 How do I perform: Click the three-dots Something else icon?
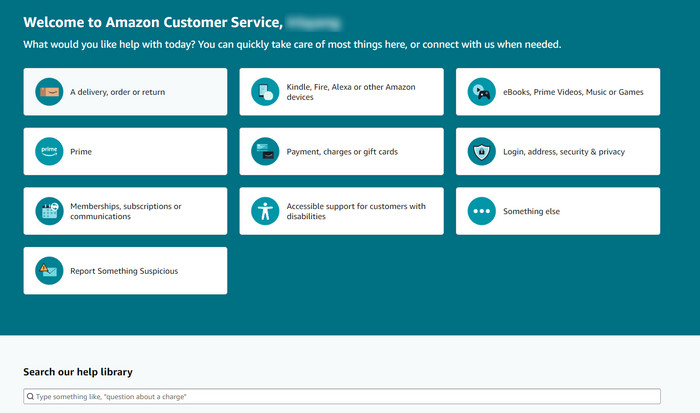coord(481,211)
